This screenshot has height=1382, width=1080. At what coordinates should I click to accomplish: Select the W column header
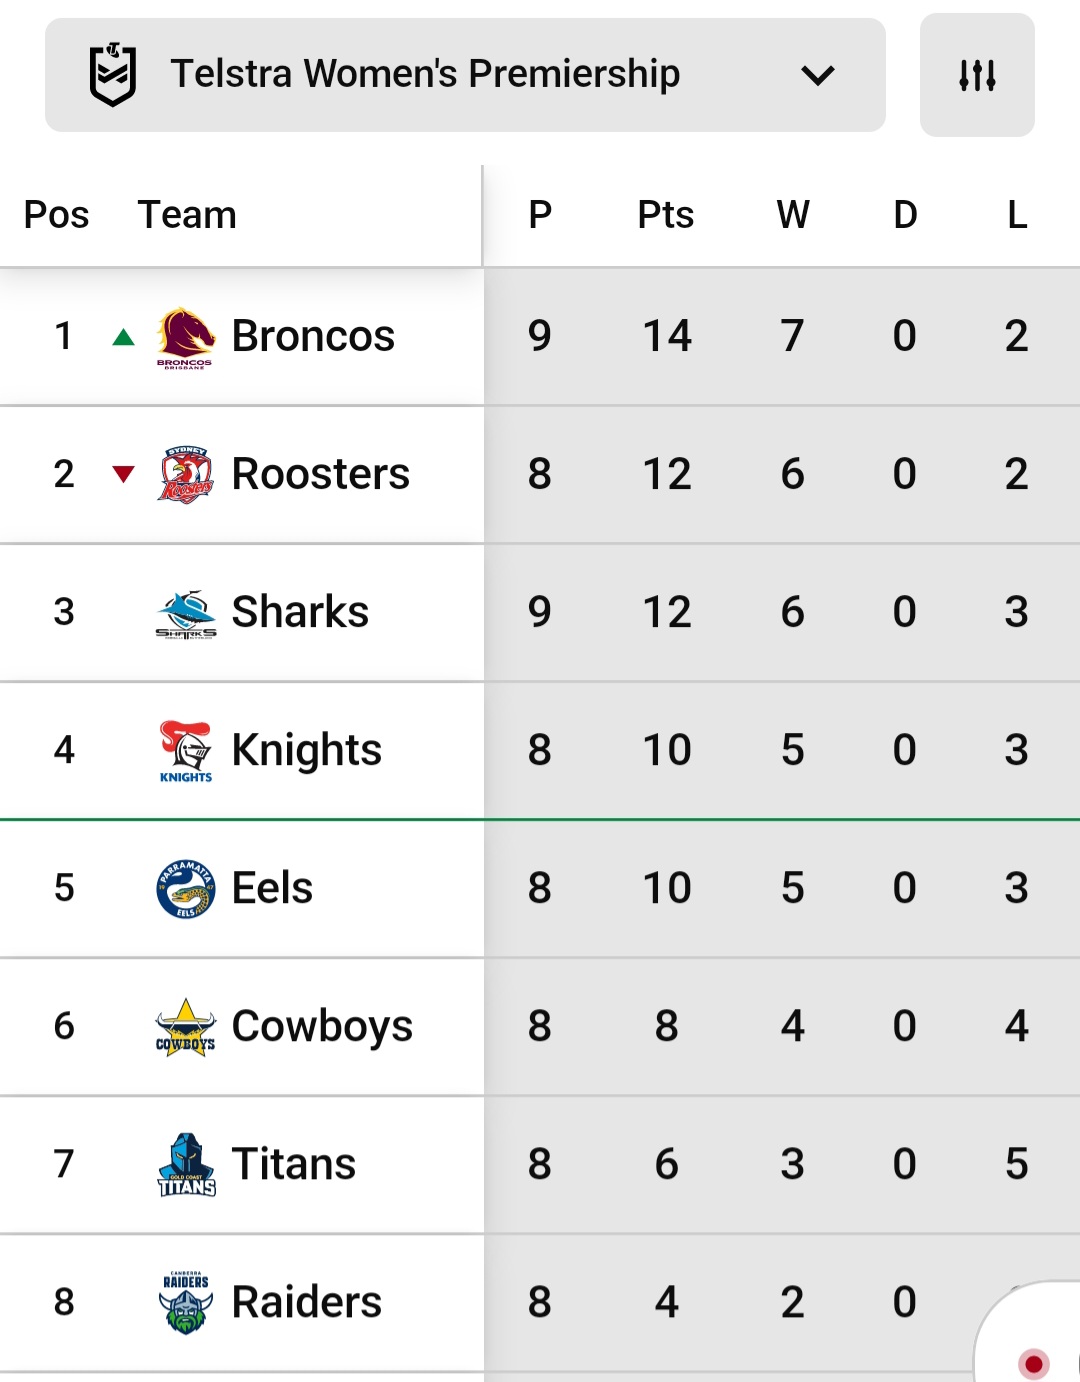pos(793,214)
